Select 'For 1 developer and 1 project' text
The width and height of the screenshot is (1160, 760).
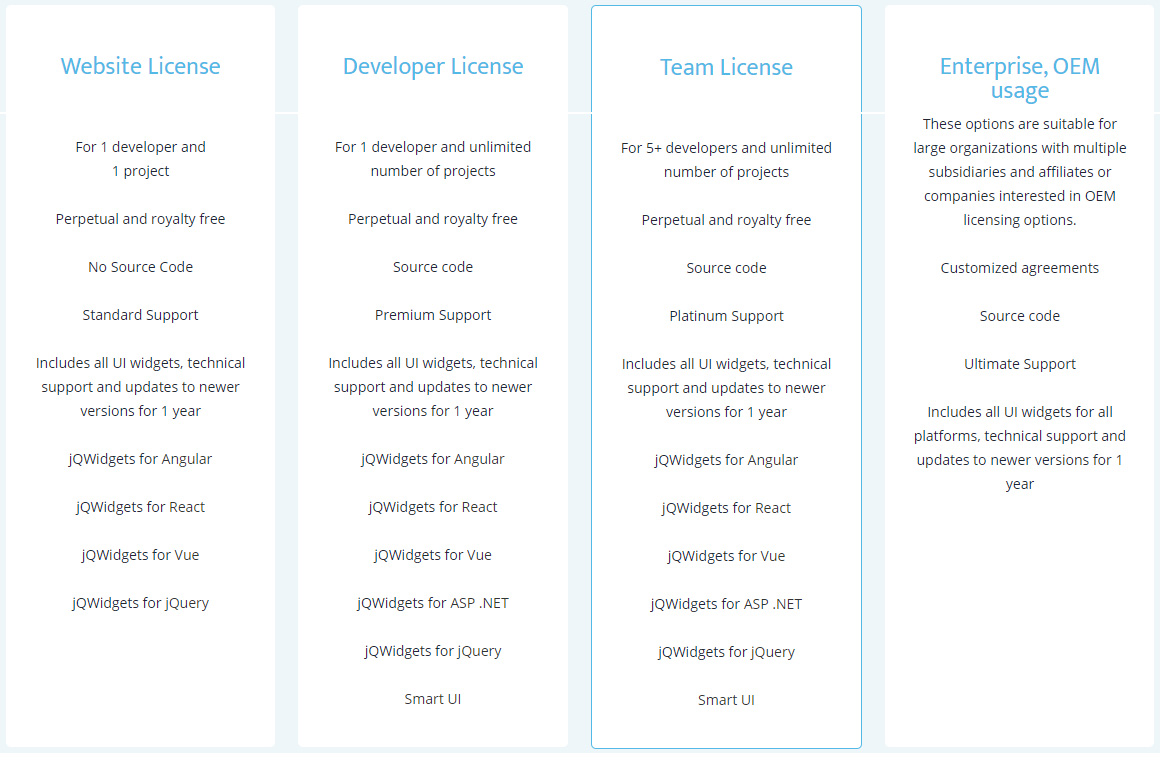pos(141,159)
